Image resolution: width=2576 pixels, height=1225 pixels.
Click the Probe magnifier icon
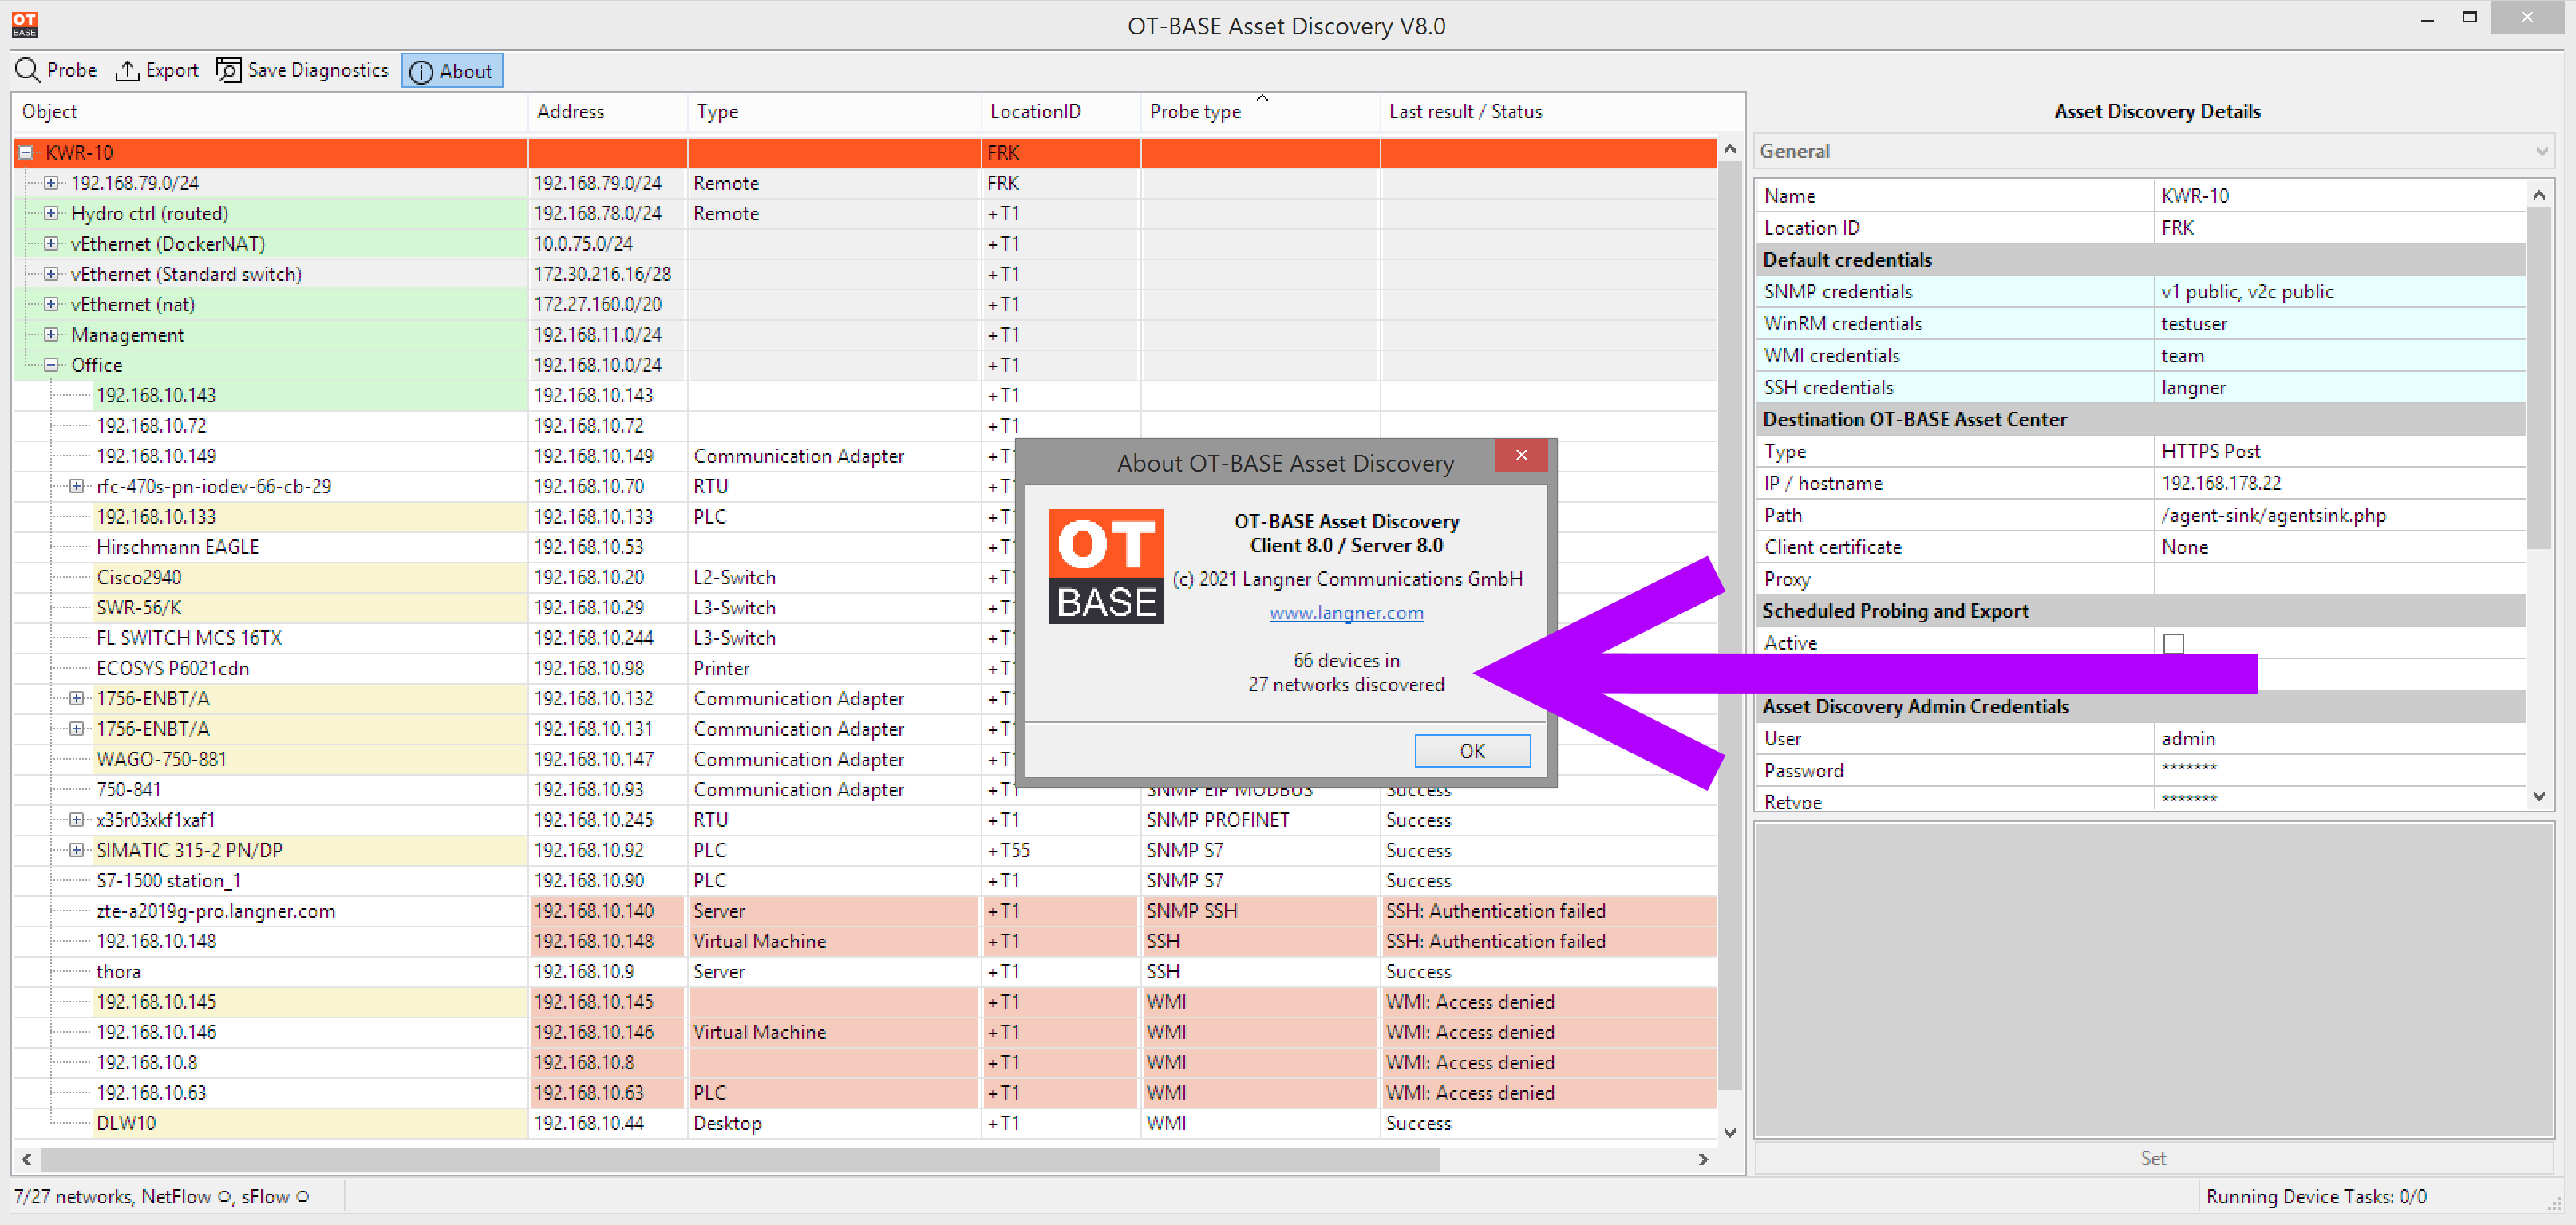[x=27, y=70]
